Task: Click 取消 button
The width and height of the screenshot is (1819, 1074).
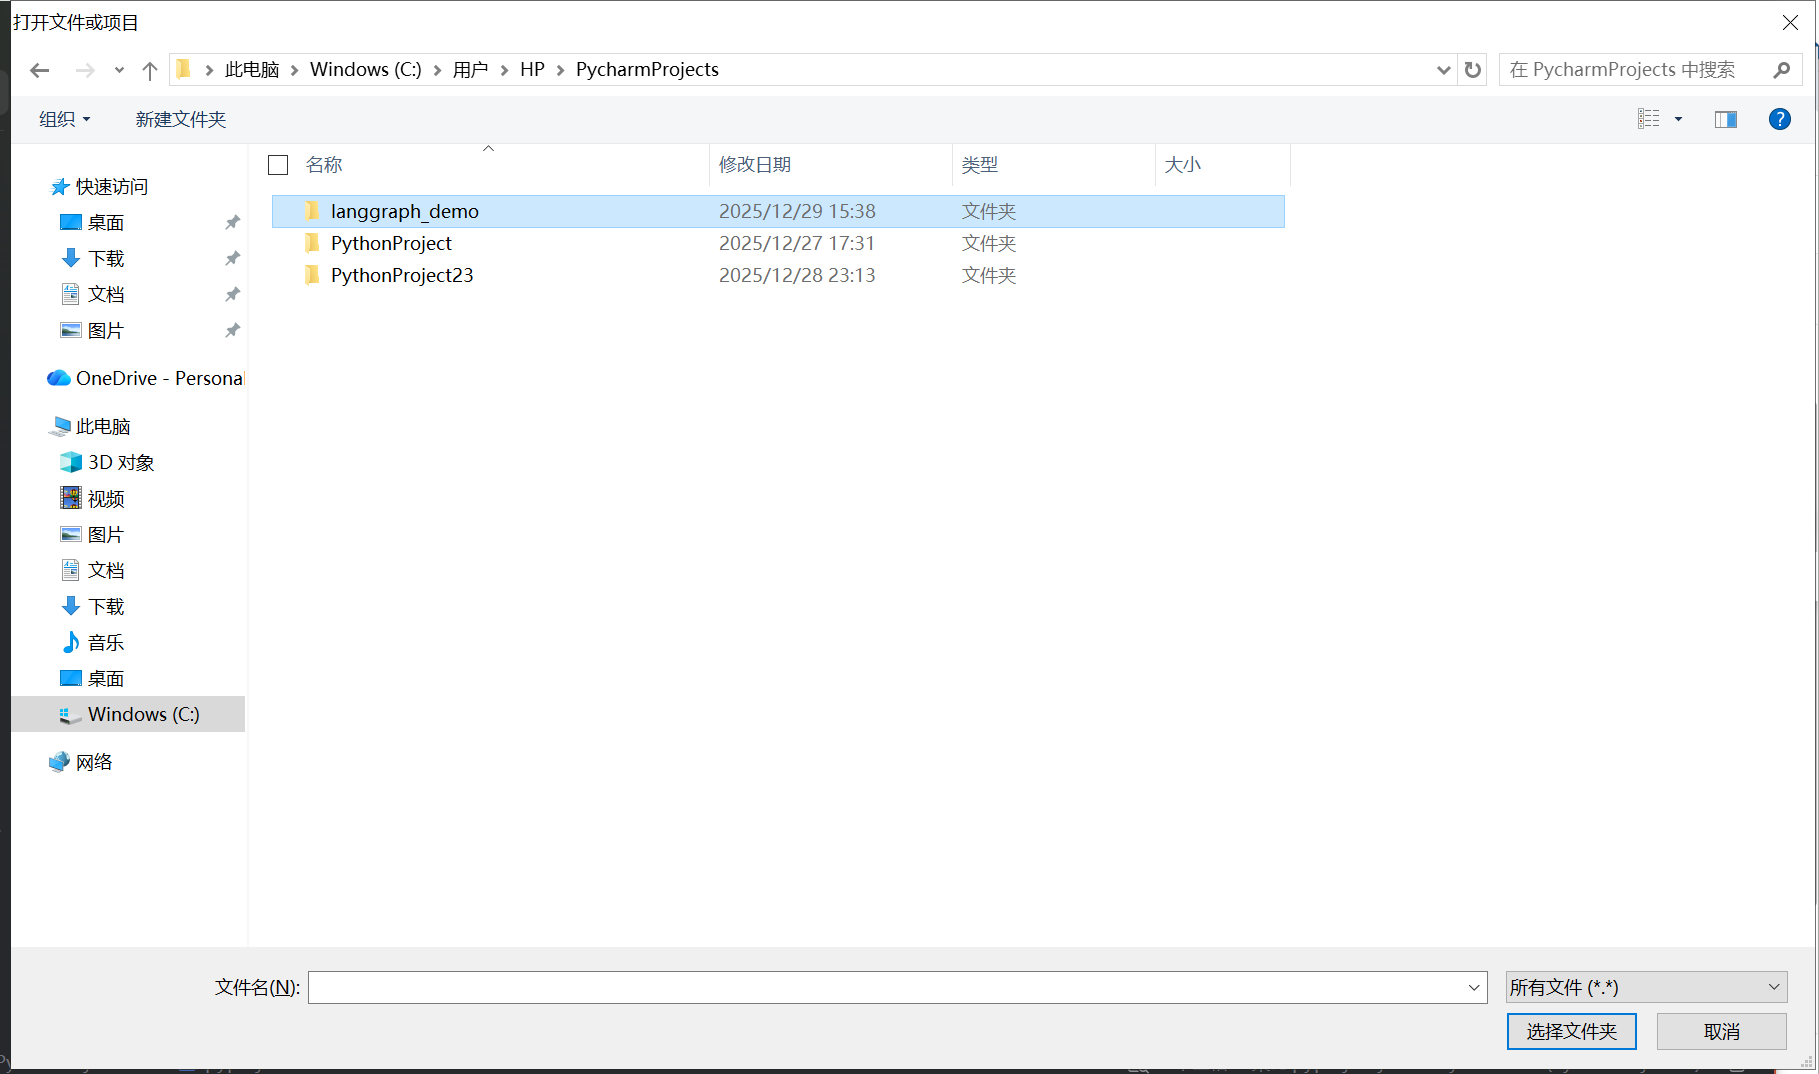Action: 1721,1032
